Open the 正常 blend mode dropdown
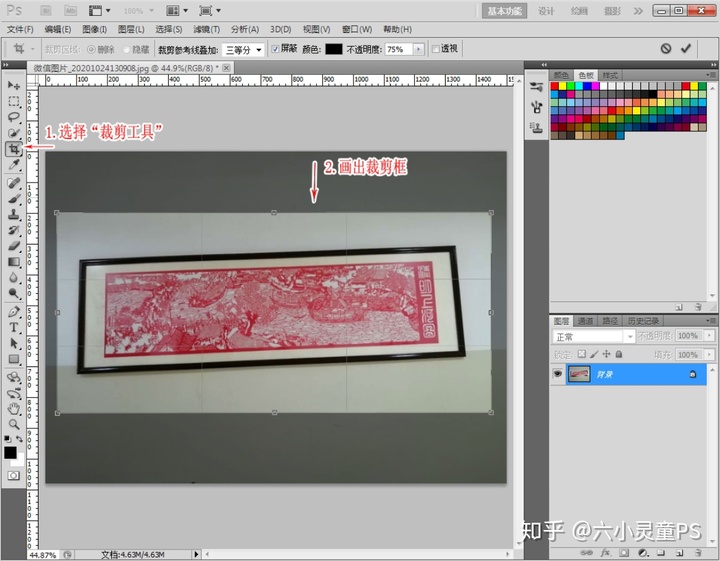 (x=593, y=337)
